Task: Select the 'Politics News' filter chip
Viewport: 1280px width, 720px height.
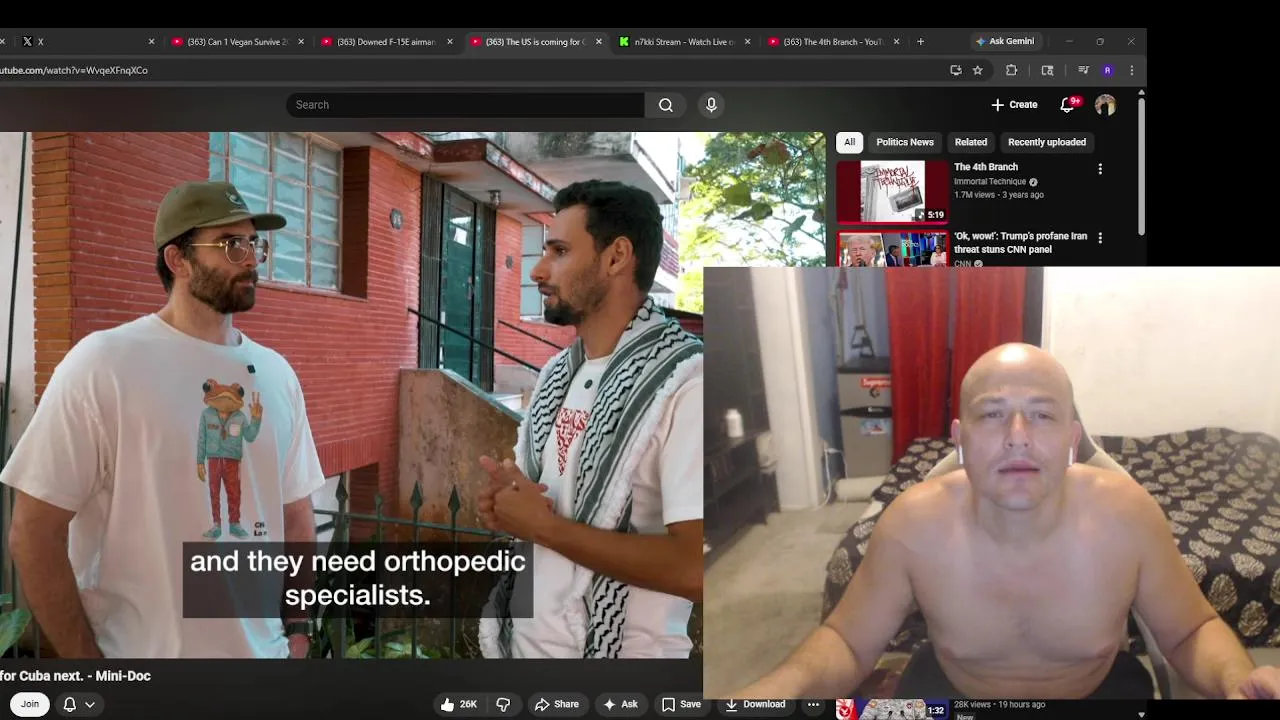Action: point(905,142)
